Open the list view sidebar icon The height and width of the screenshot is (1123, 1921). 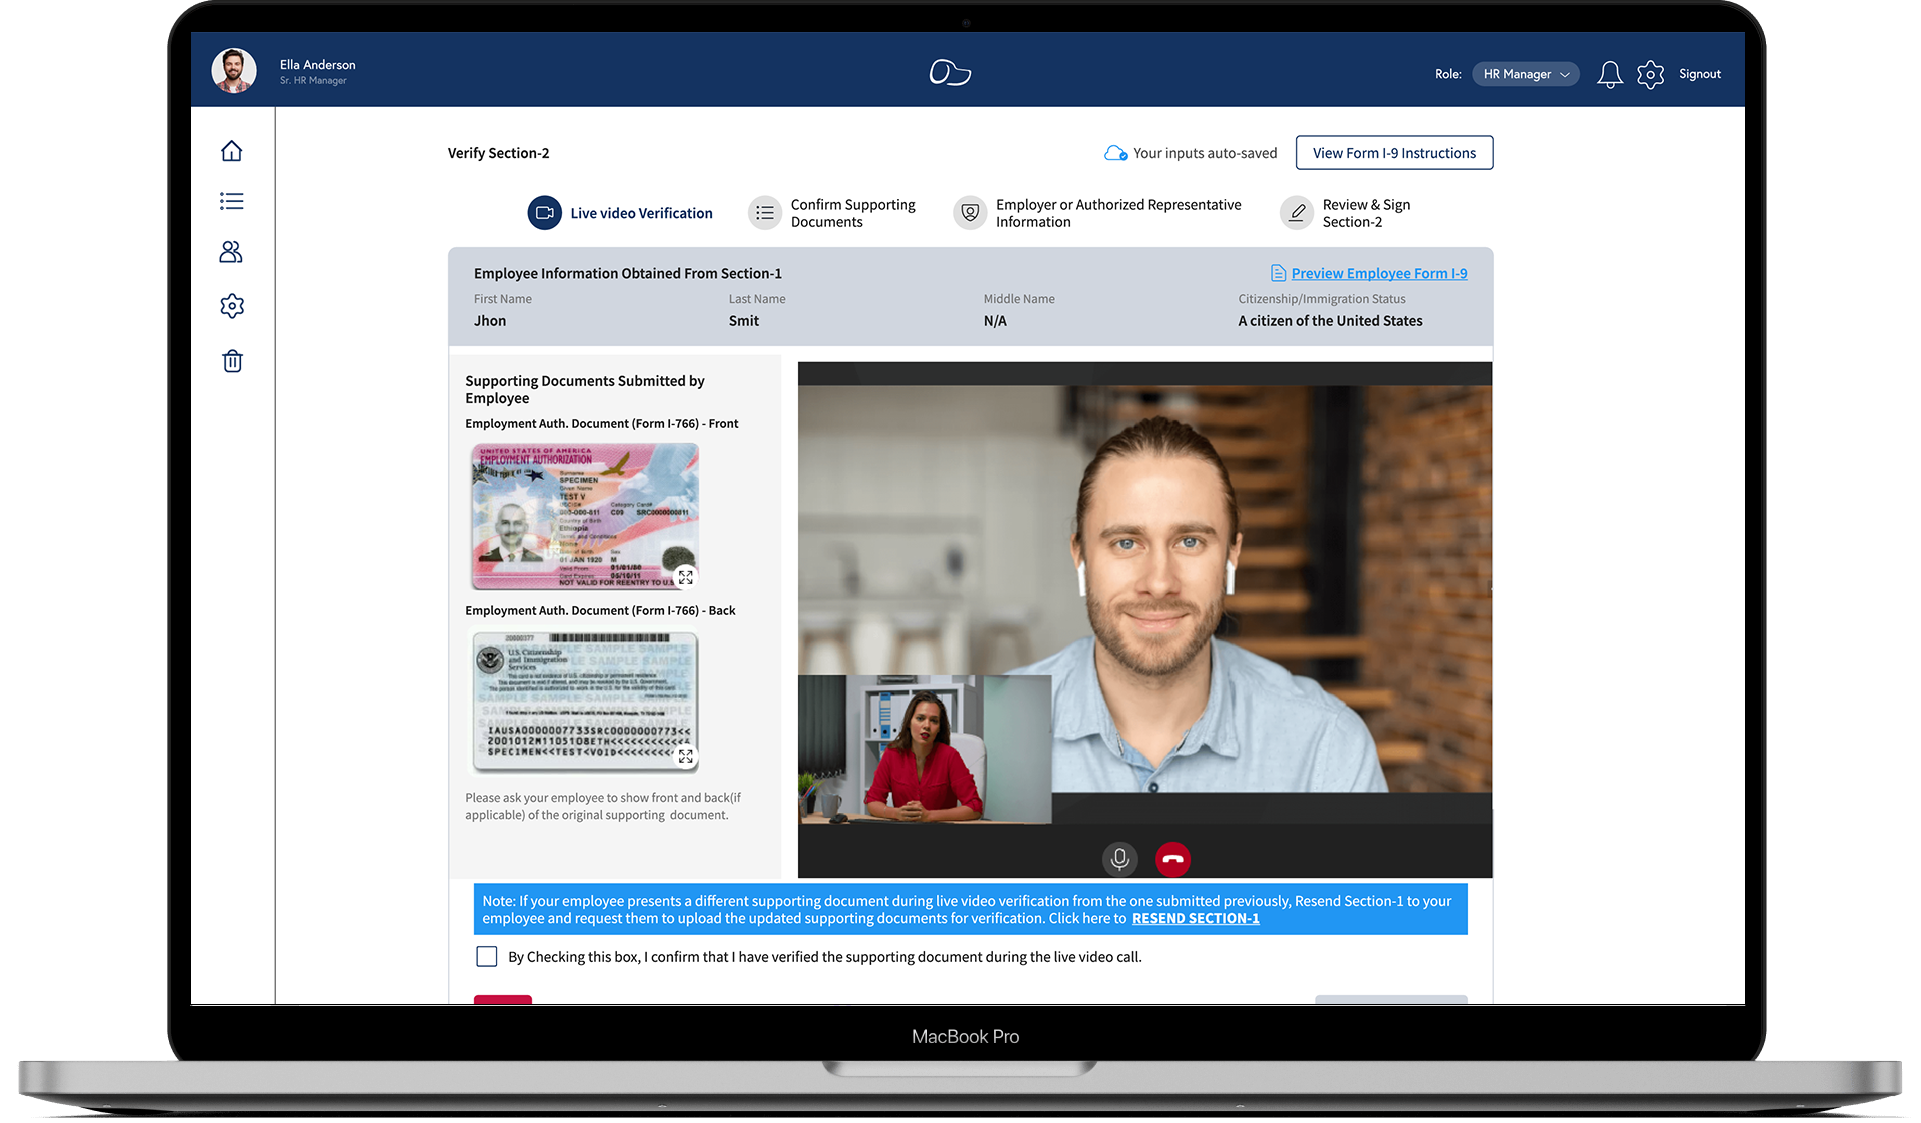pos(231,201)
